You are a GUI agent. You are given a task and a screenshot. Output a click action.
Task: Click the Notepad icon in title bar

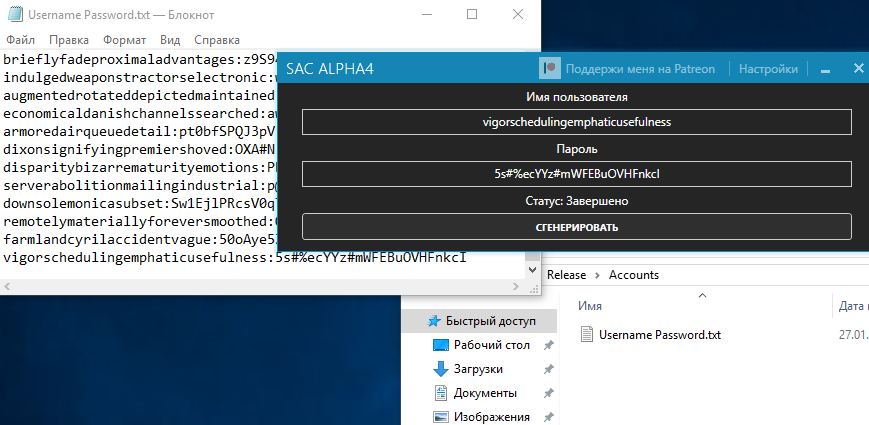pos(15,14)
